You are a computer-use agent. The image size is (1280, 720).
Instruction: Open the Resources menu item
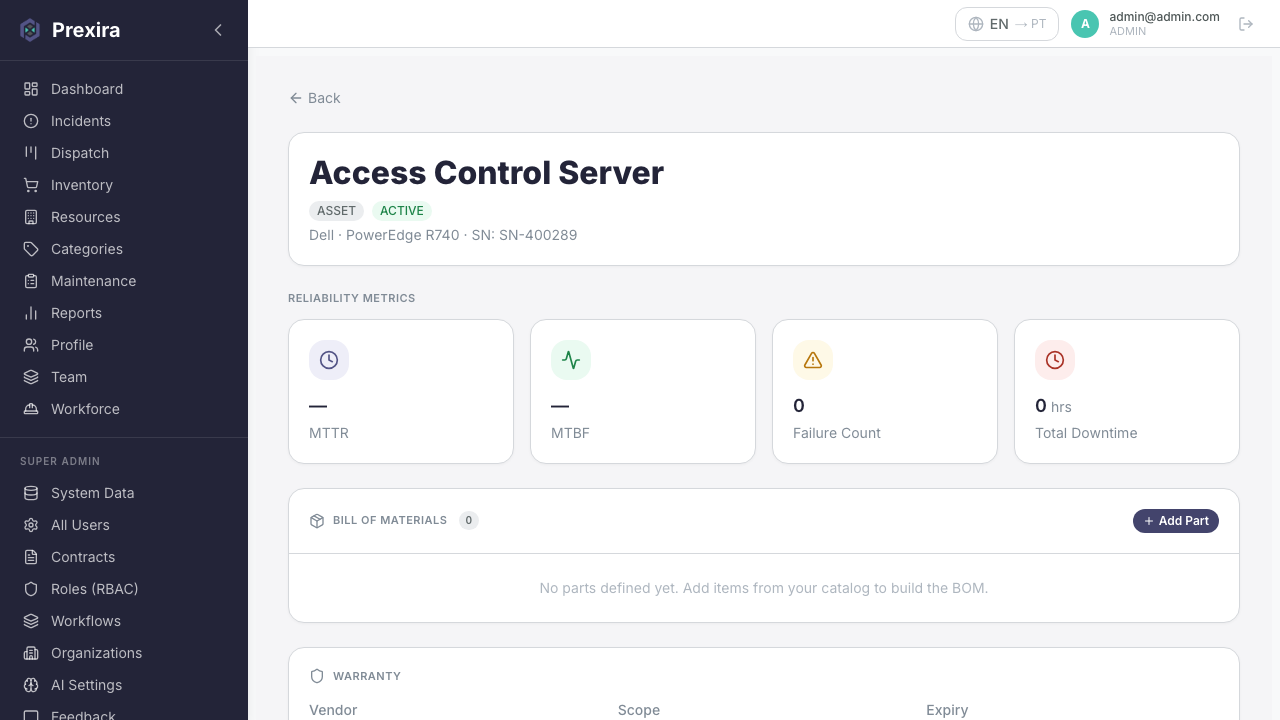click(x=124, y=217)
